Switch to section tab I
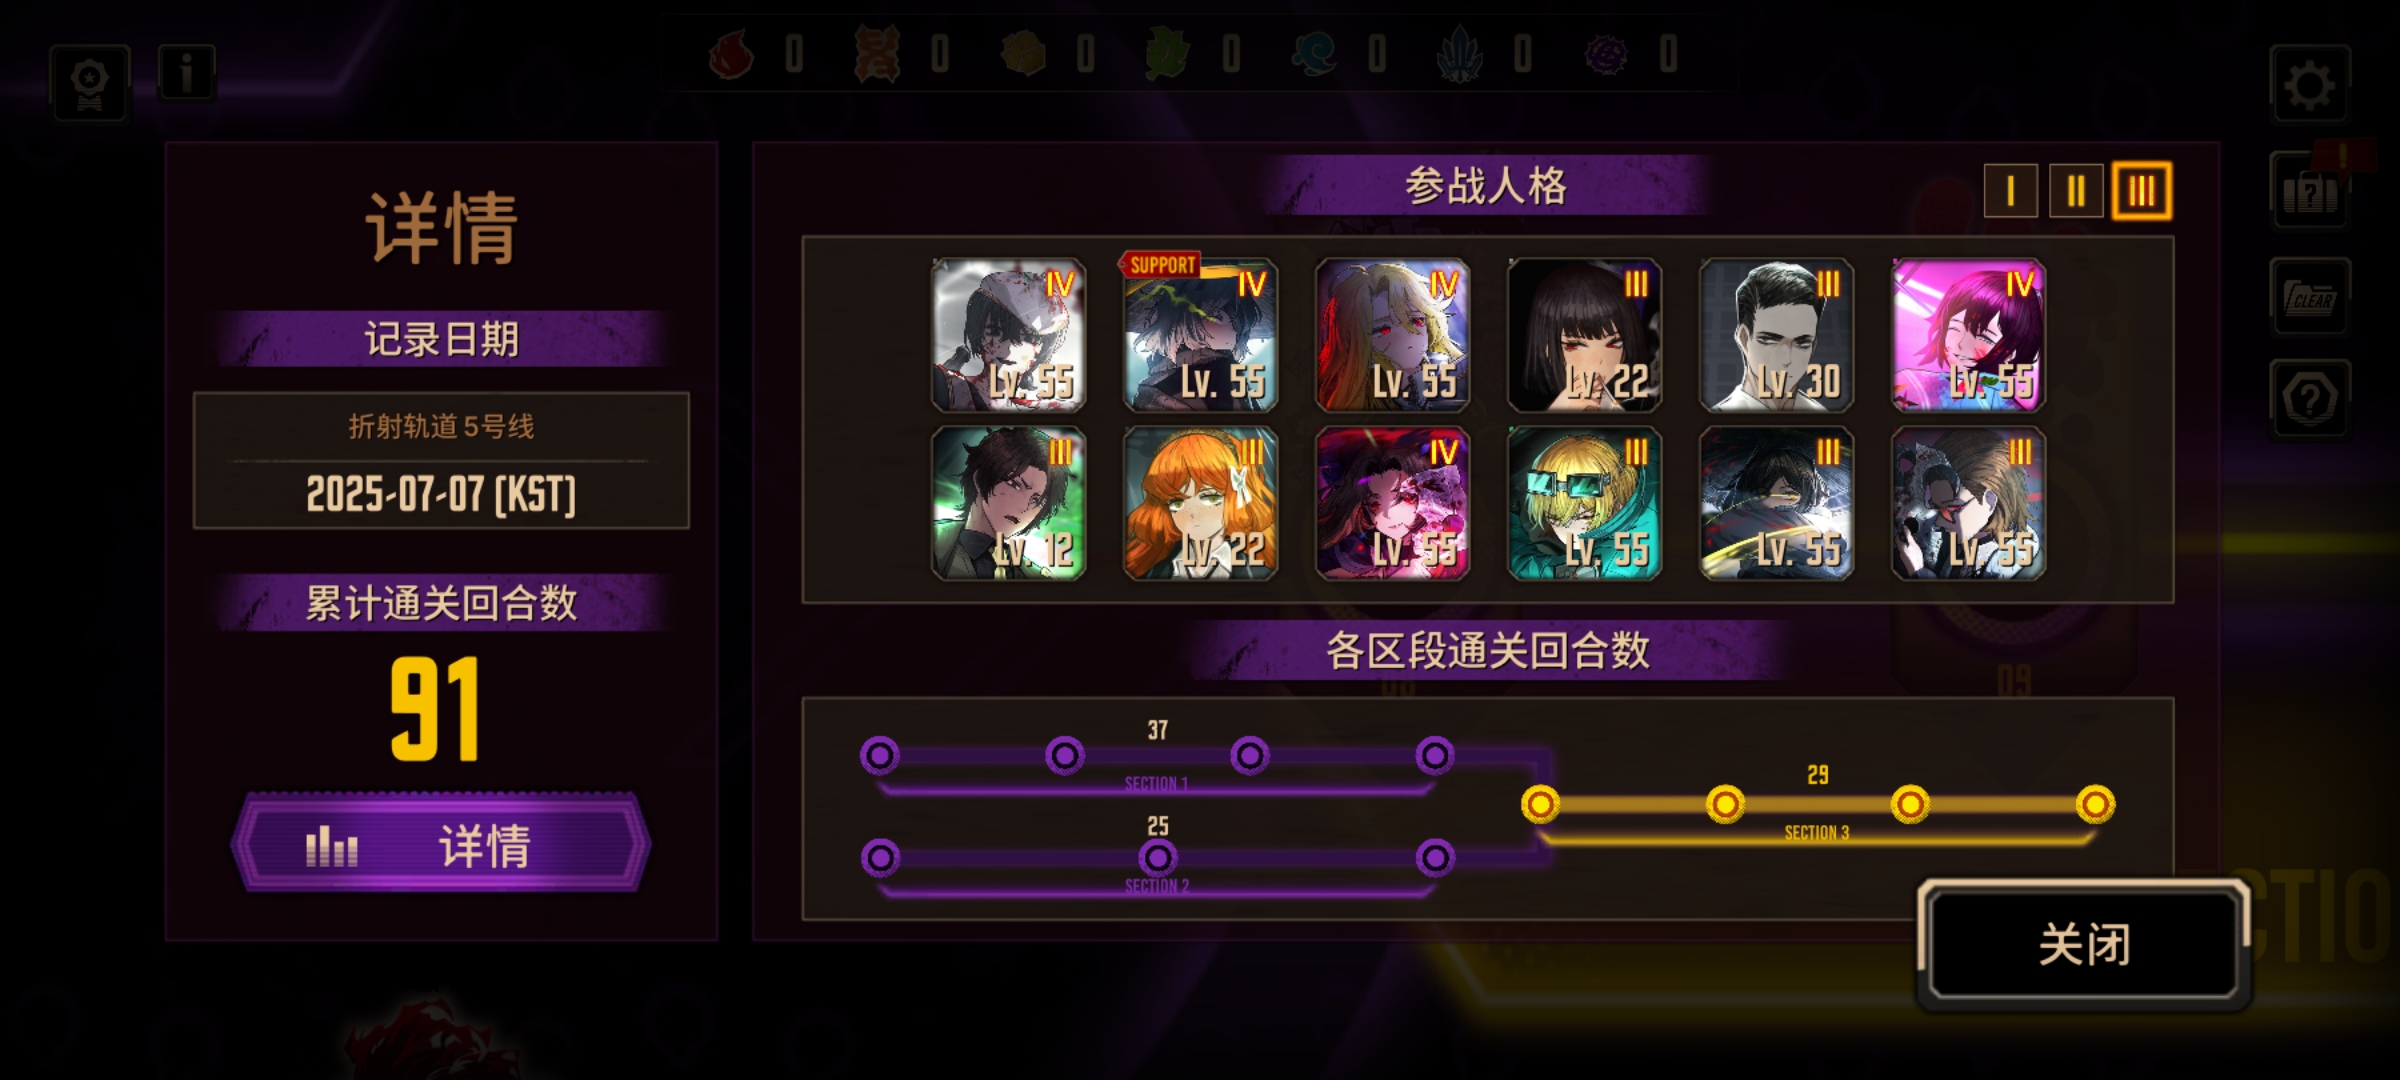The width and height of the screenshot is (2400, 1080). pyautogui.click(x=2010, y=190)
